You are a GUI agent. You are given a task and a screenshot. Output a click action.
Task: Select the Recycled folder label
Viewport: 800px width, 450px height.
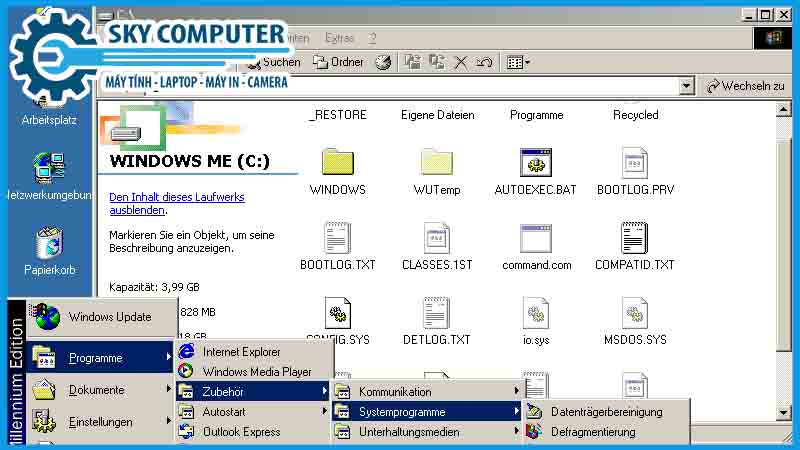635,115
